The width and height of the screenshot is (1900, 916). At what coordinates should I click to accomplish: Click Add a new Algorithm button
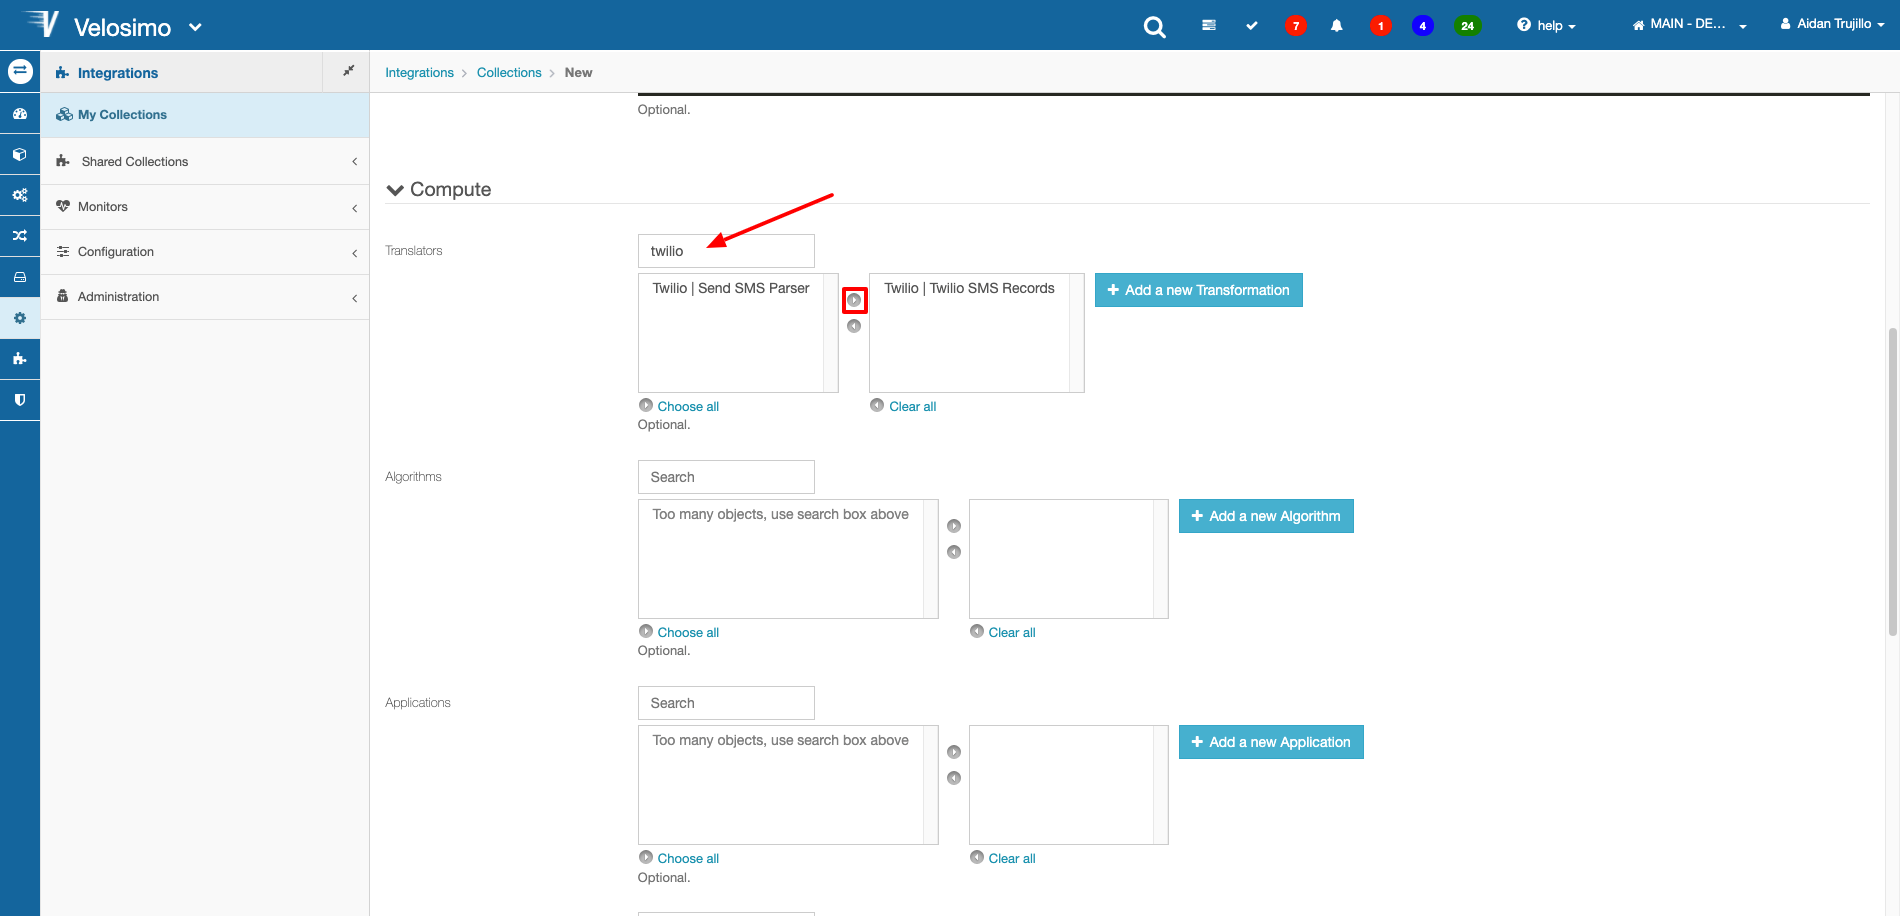point(1266,516)
